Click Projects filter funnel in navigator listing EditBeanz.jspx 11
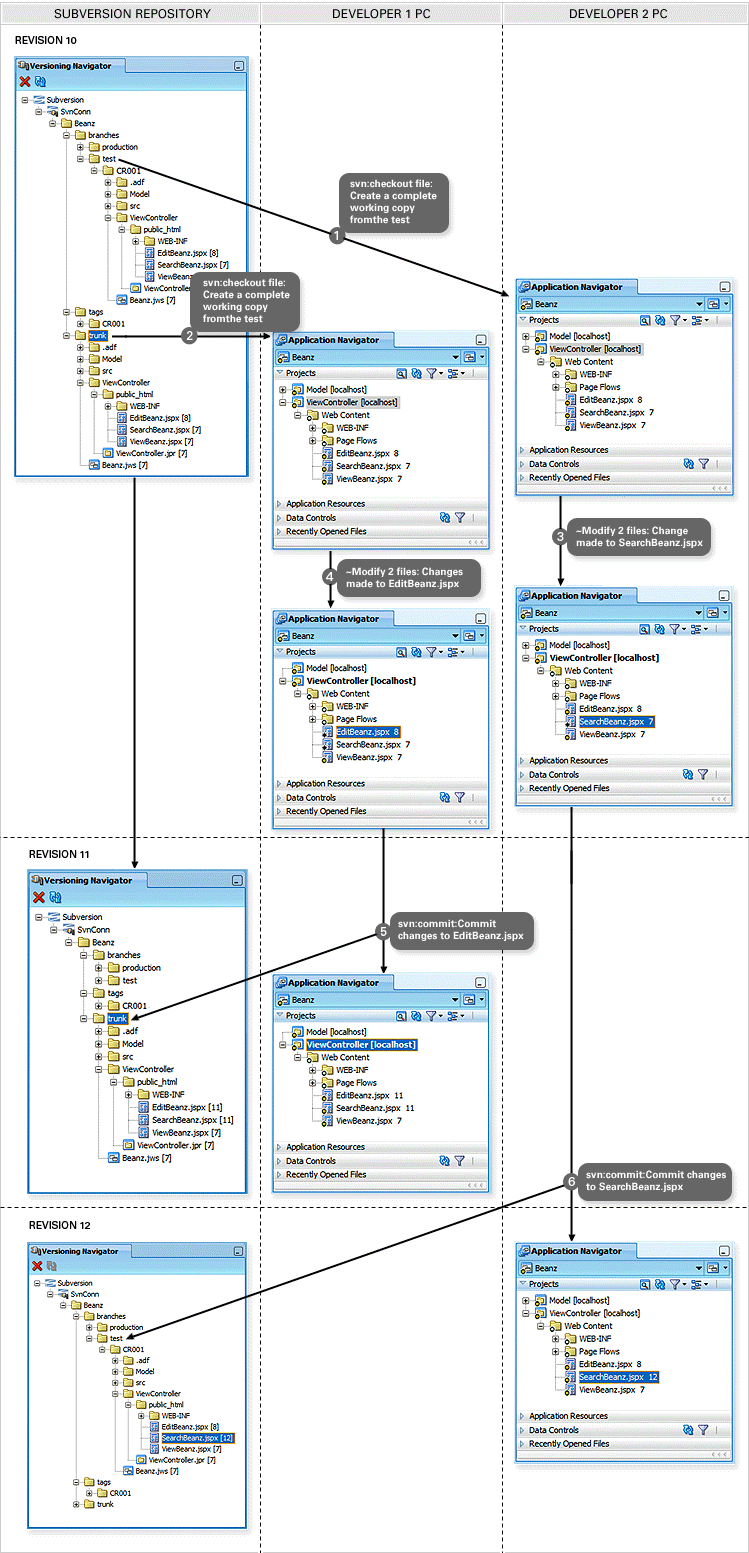Screen dimensions: 749x1553 [433, 1015]
